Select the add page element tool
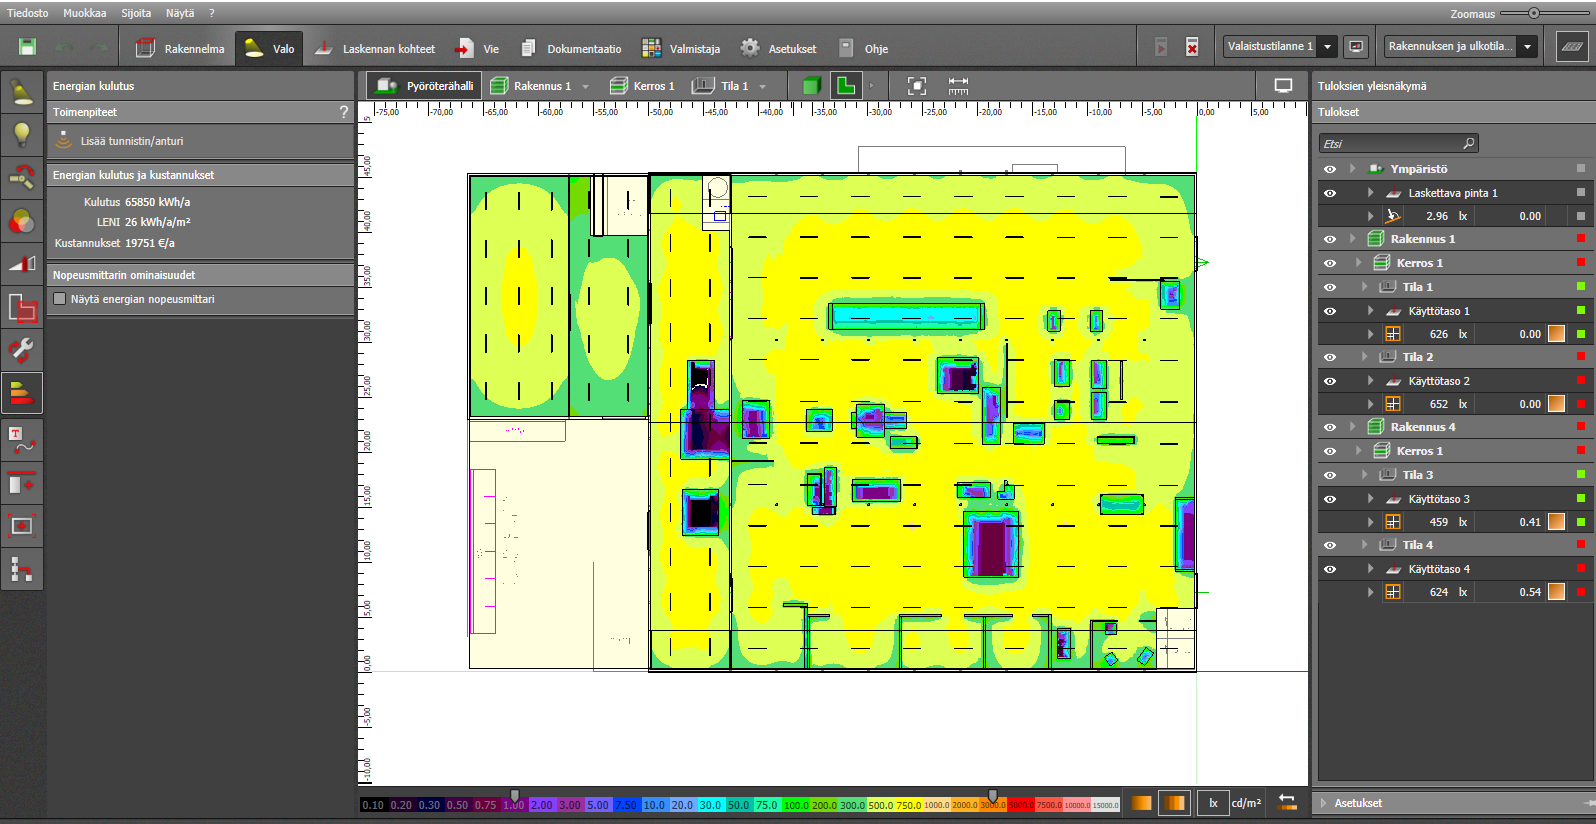This screenshot has width=1596, height=824. tap(22, 483)
